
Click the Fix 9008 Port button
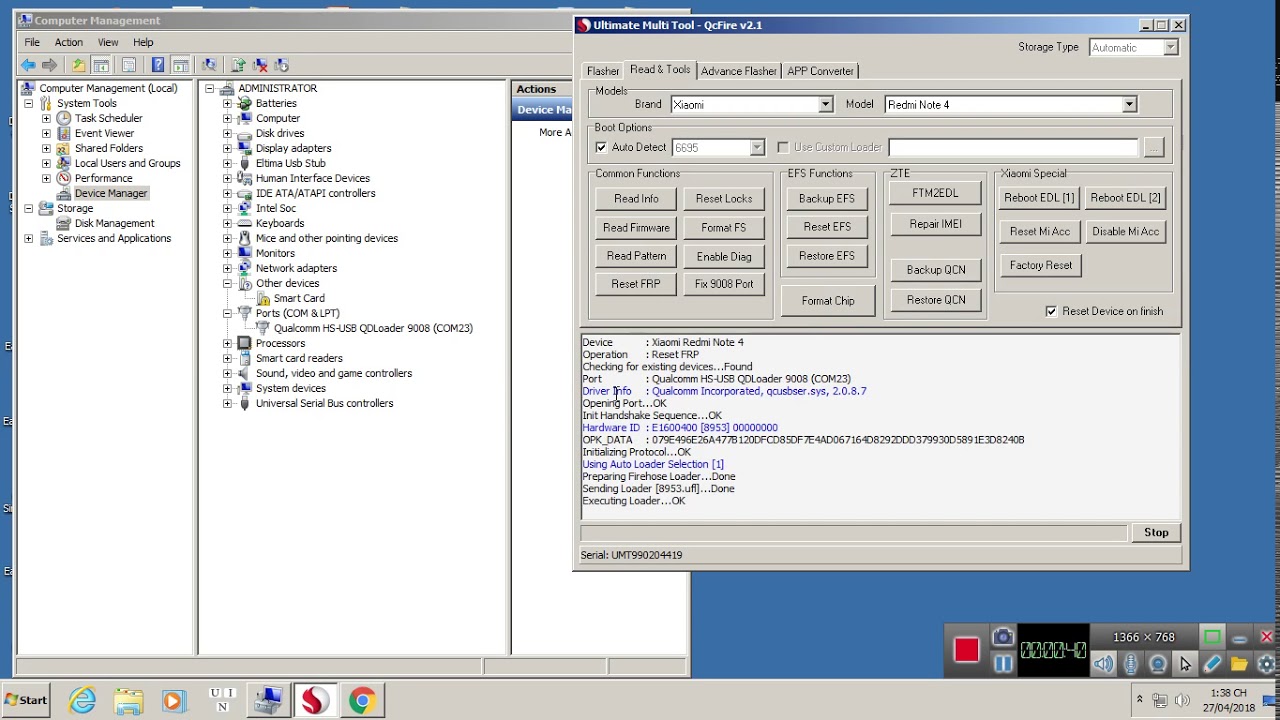point(724,284)
